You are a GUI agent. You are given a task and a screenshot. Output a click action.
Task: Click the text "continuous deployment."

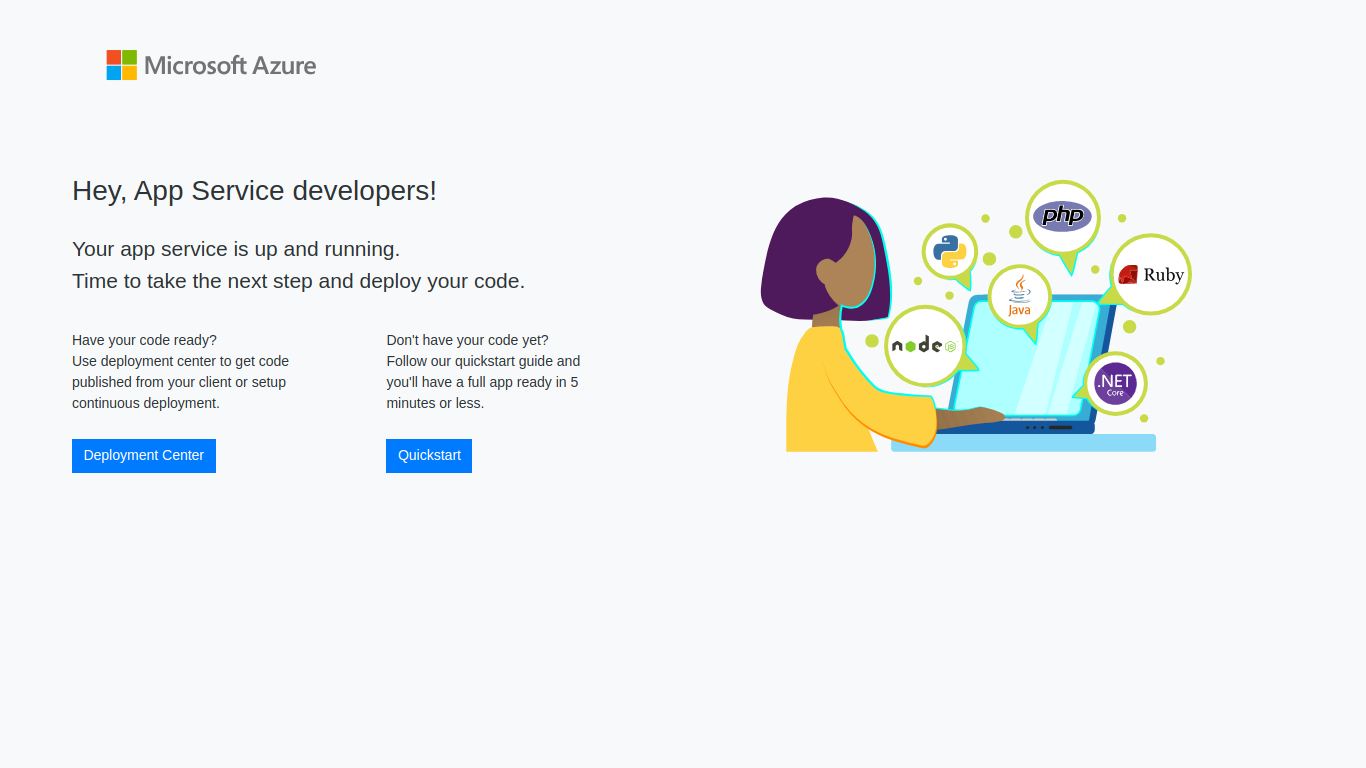pos(146,403)
